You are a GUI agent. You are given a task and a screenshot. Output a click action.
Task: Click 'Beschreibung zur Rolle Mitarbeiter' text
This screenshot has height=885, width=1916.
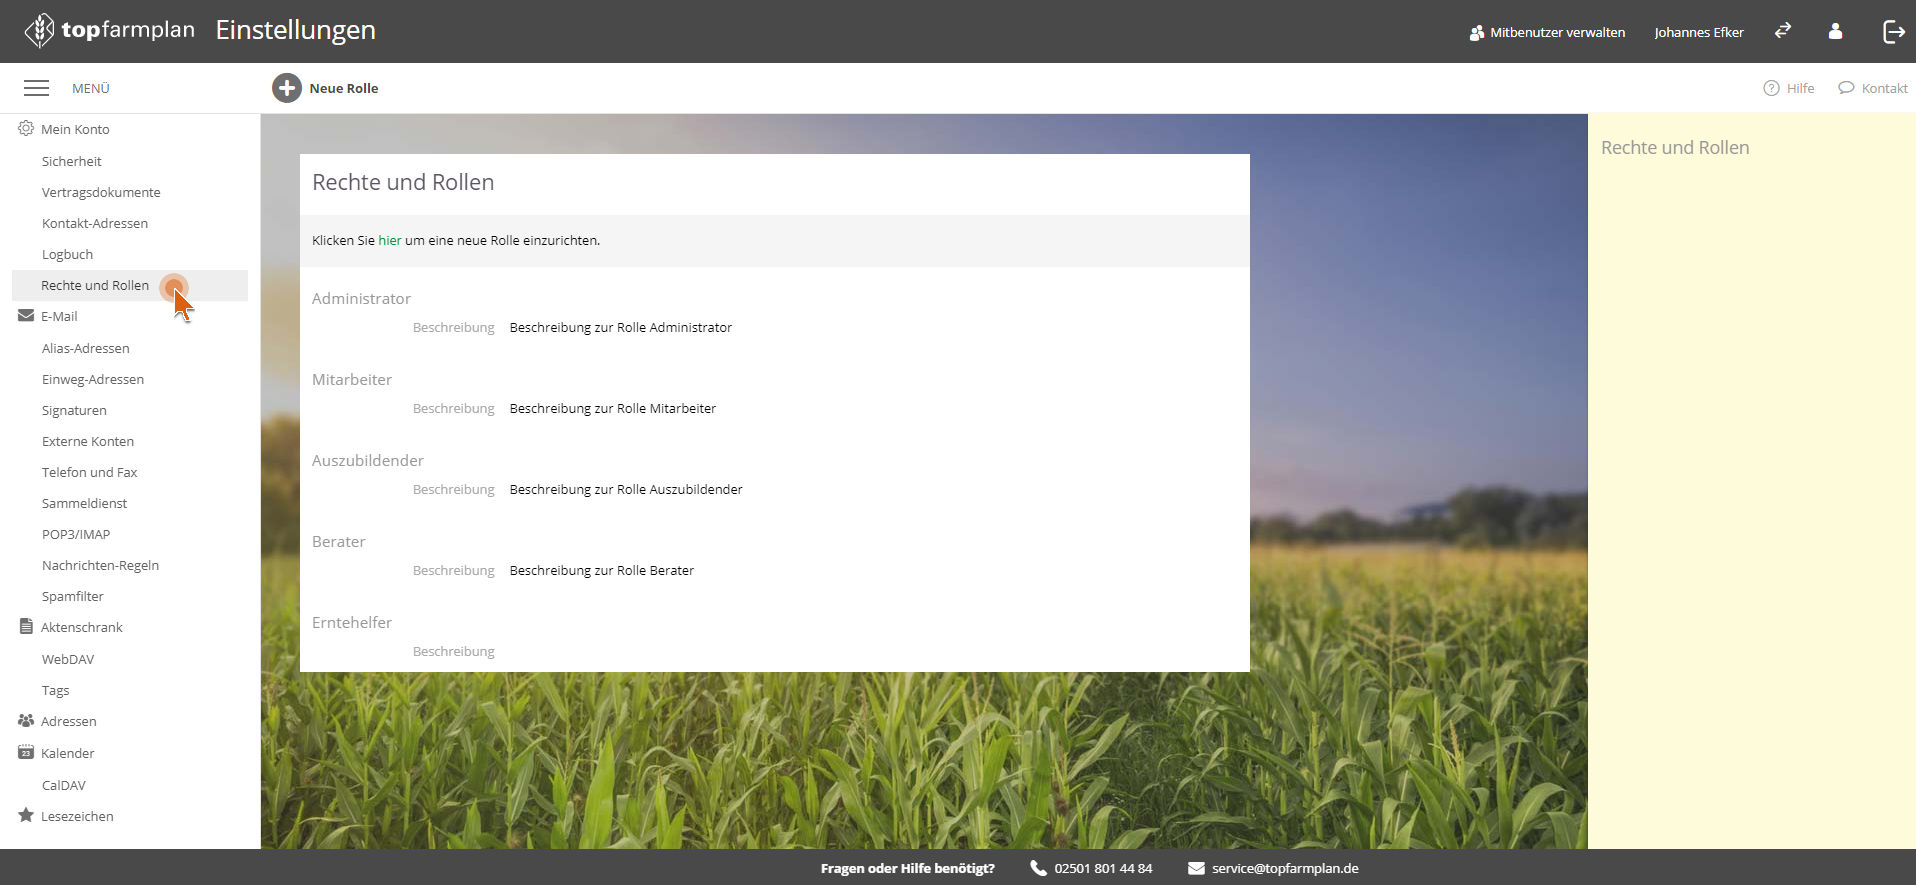click(613, 408)
